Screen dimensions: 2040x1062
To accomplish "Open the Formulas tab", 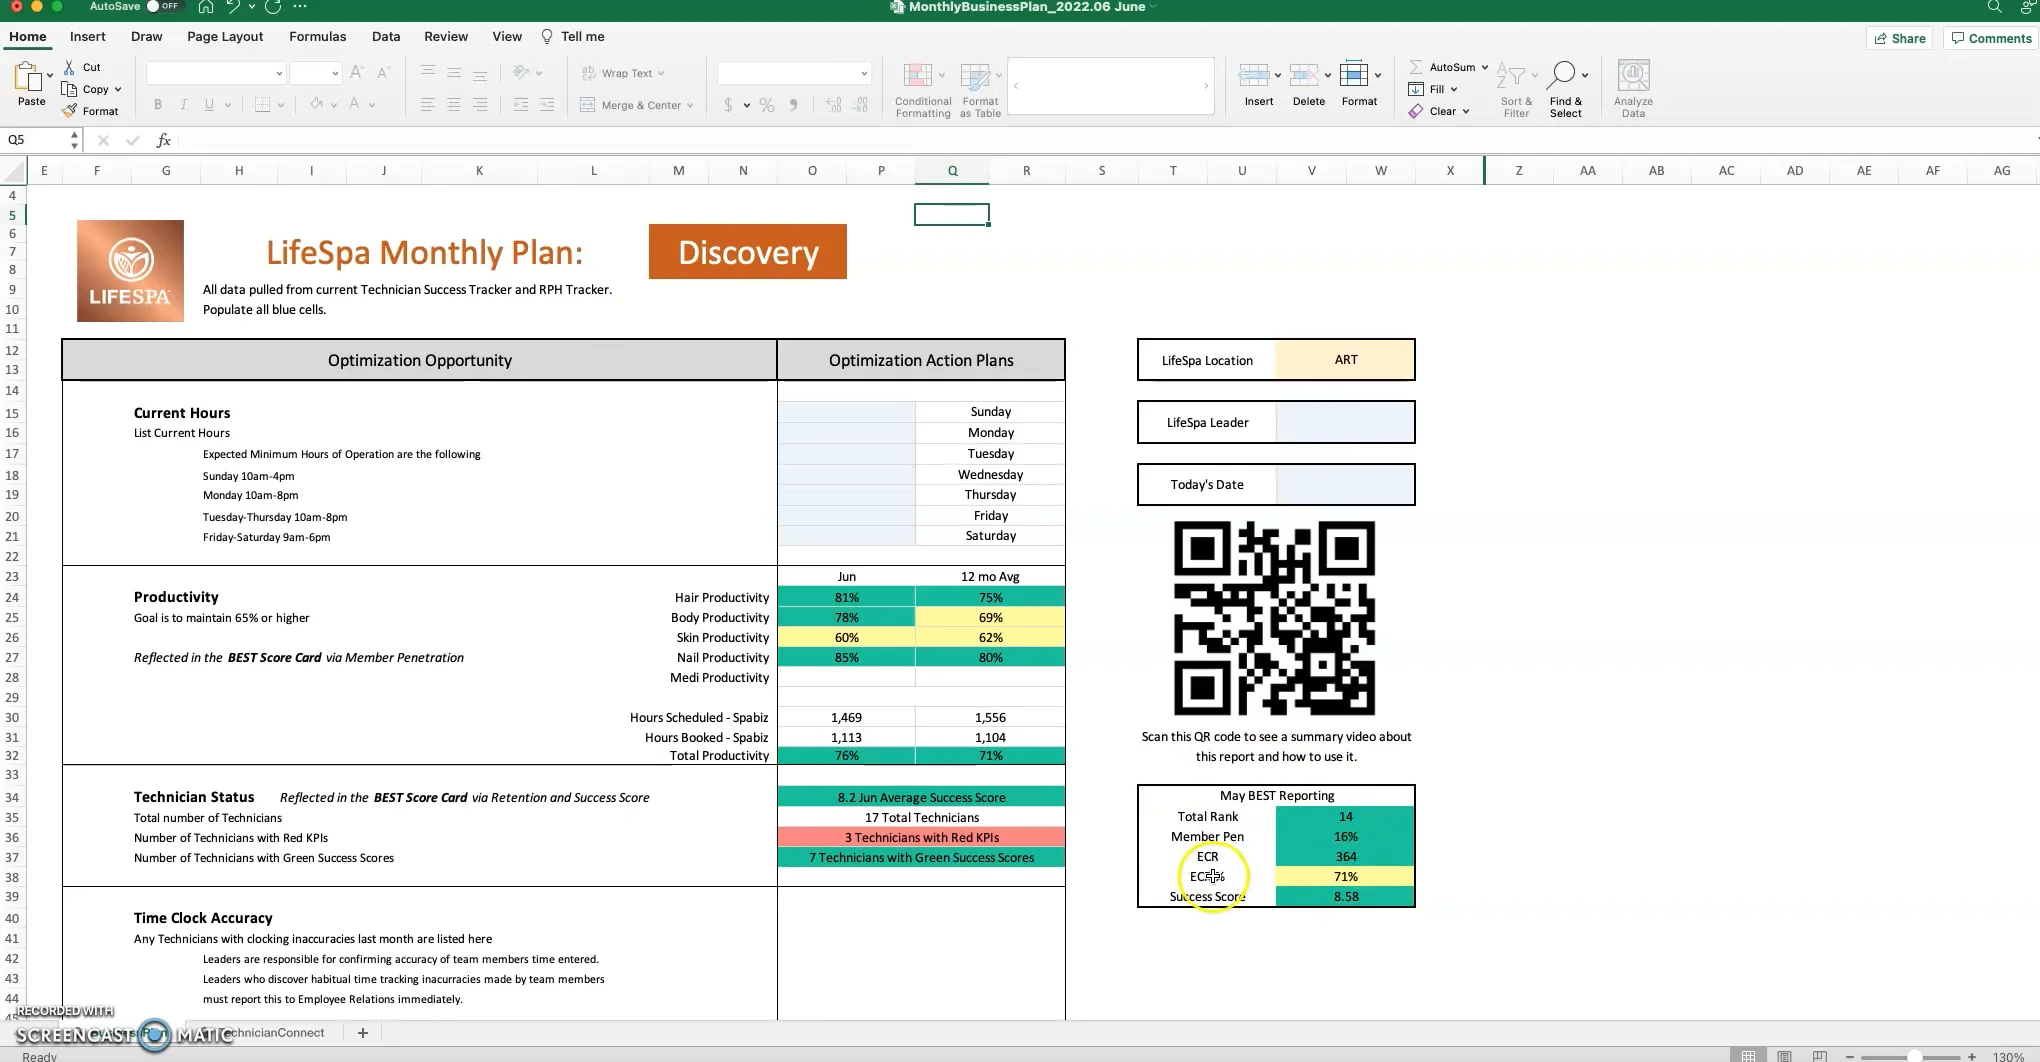I will pyautogui.click(x=317, y=36).
